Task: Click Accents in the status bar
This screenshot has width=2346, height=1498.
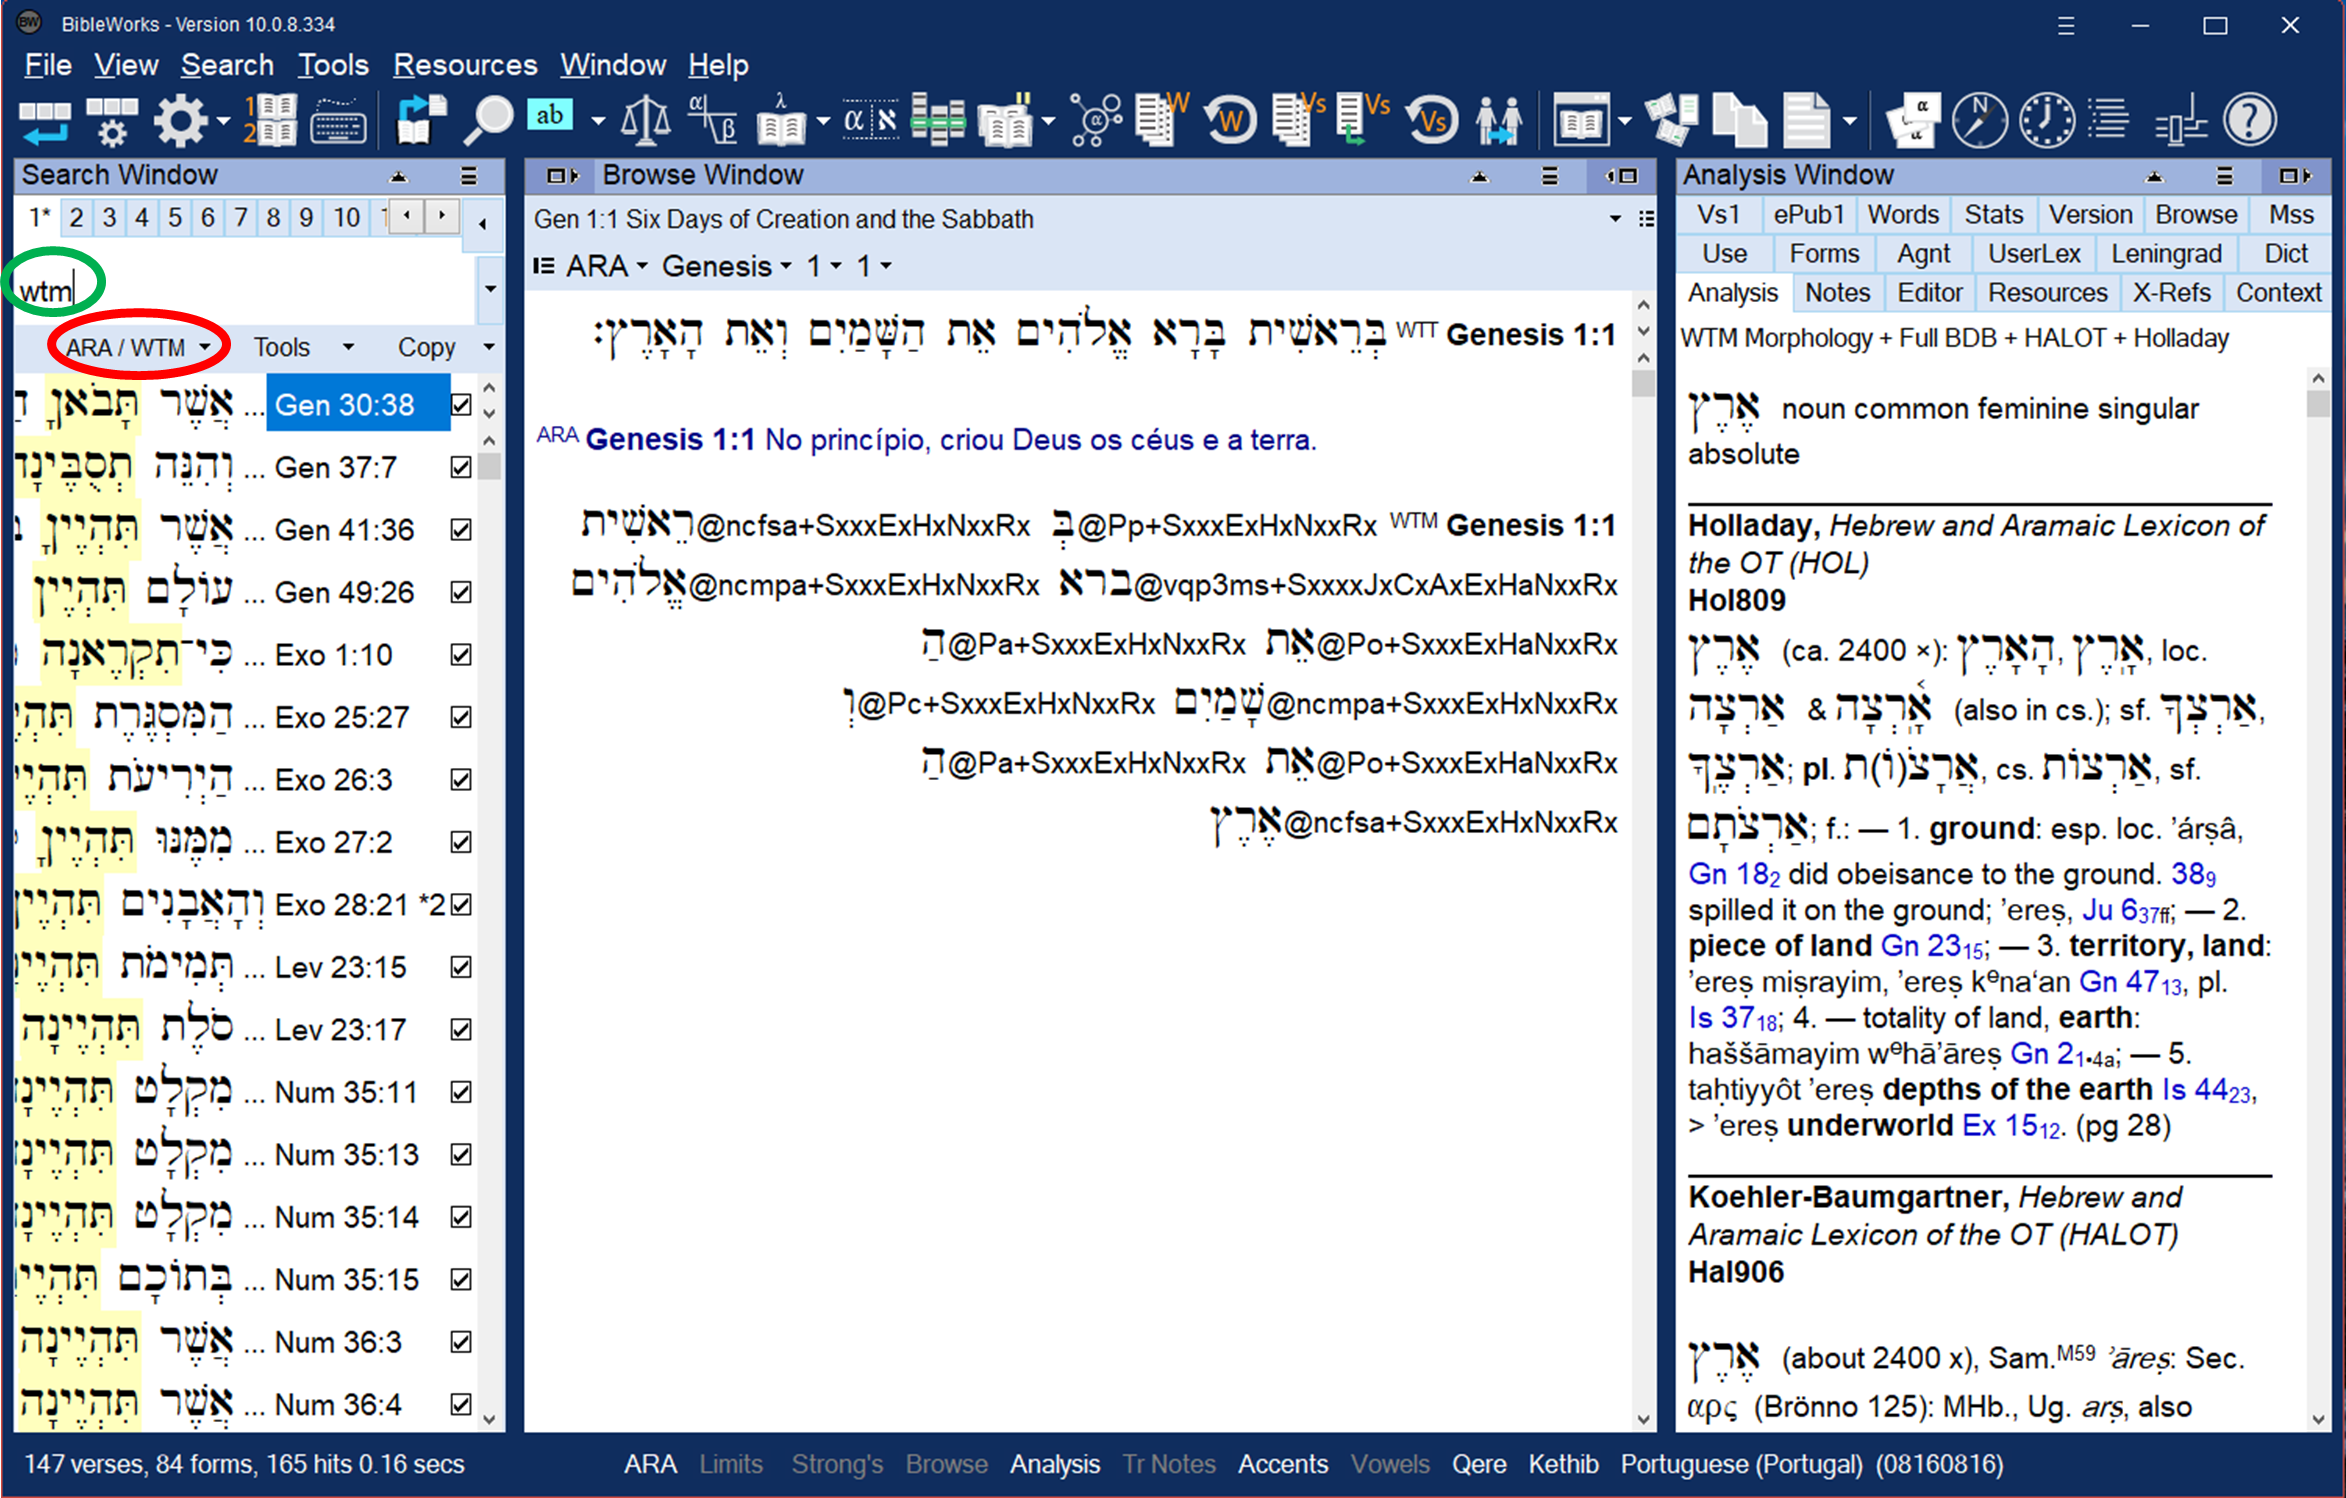Action: click(1282, 1464)
